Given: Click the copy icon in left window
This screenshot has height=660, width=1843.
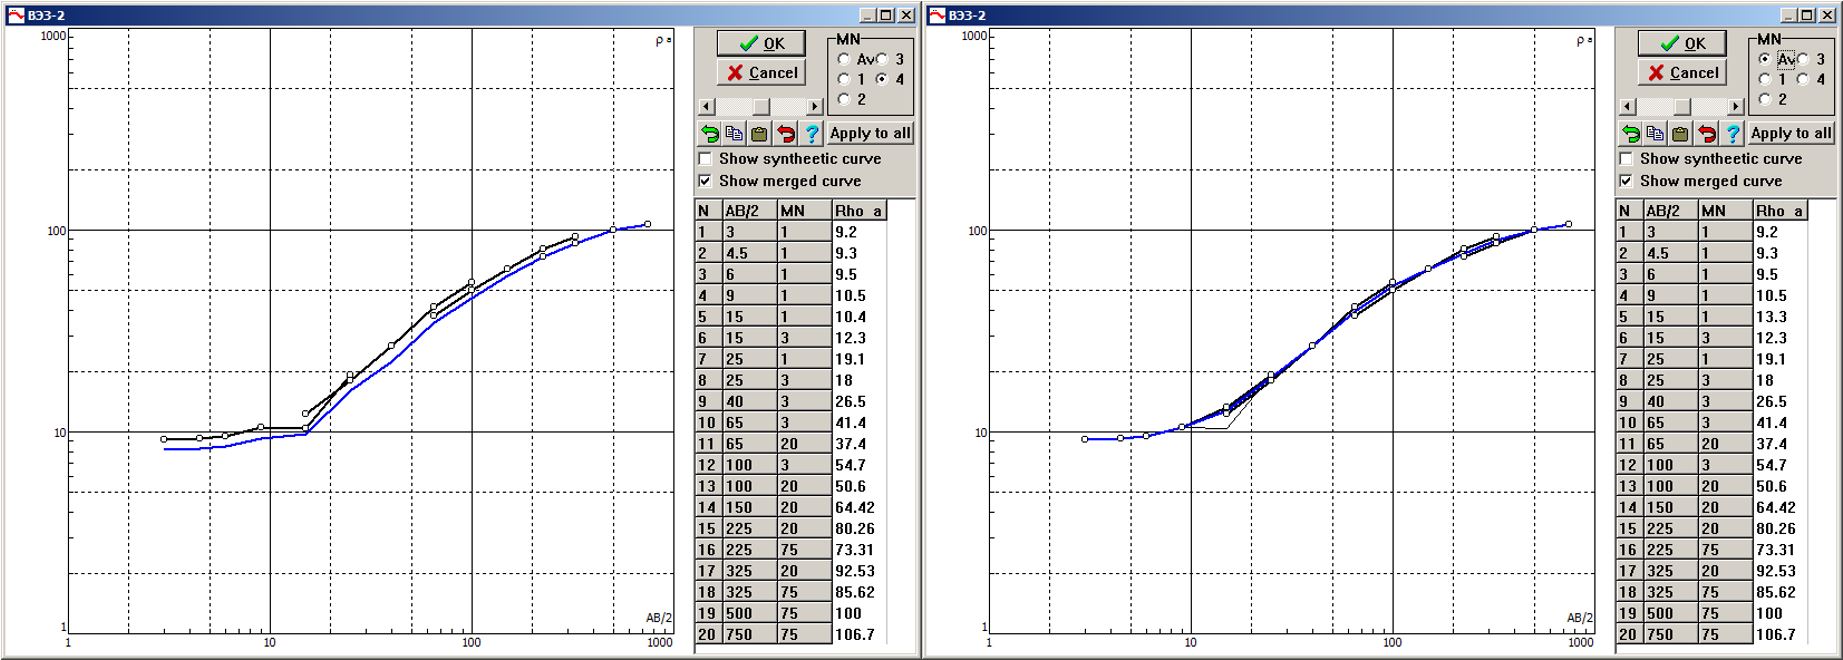Looking at the screenshot, I should (734, 133).
